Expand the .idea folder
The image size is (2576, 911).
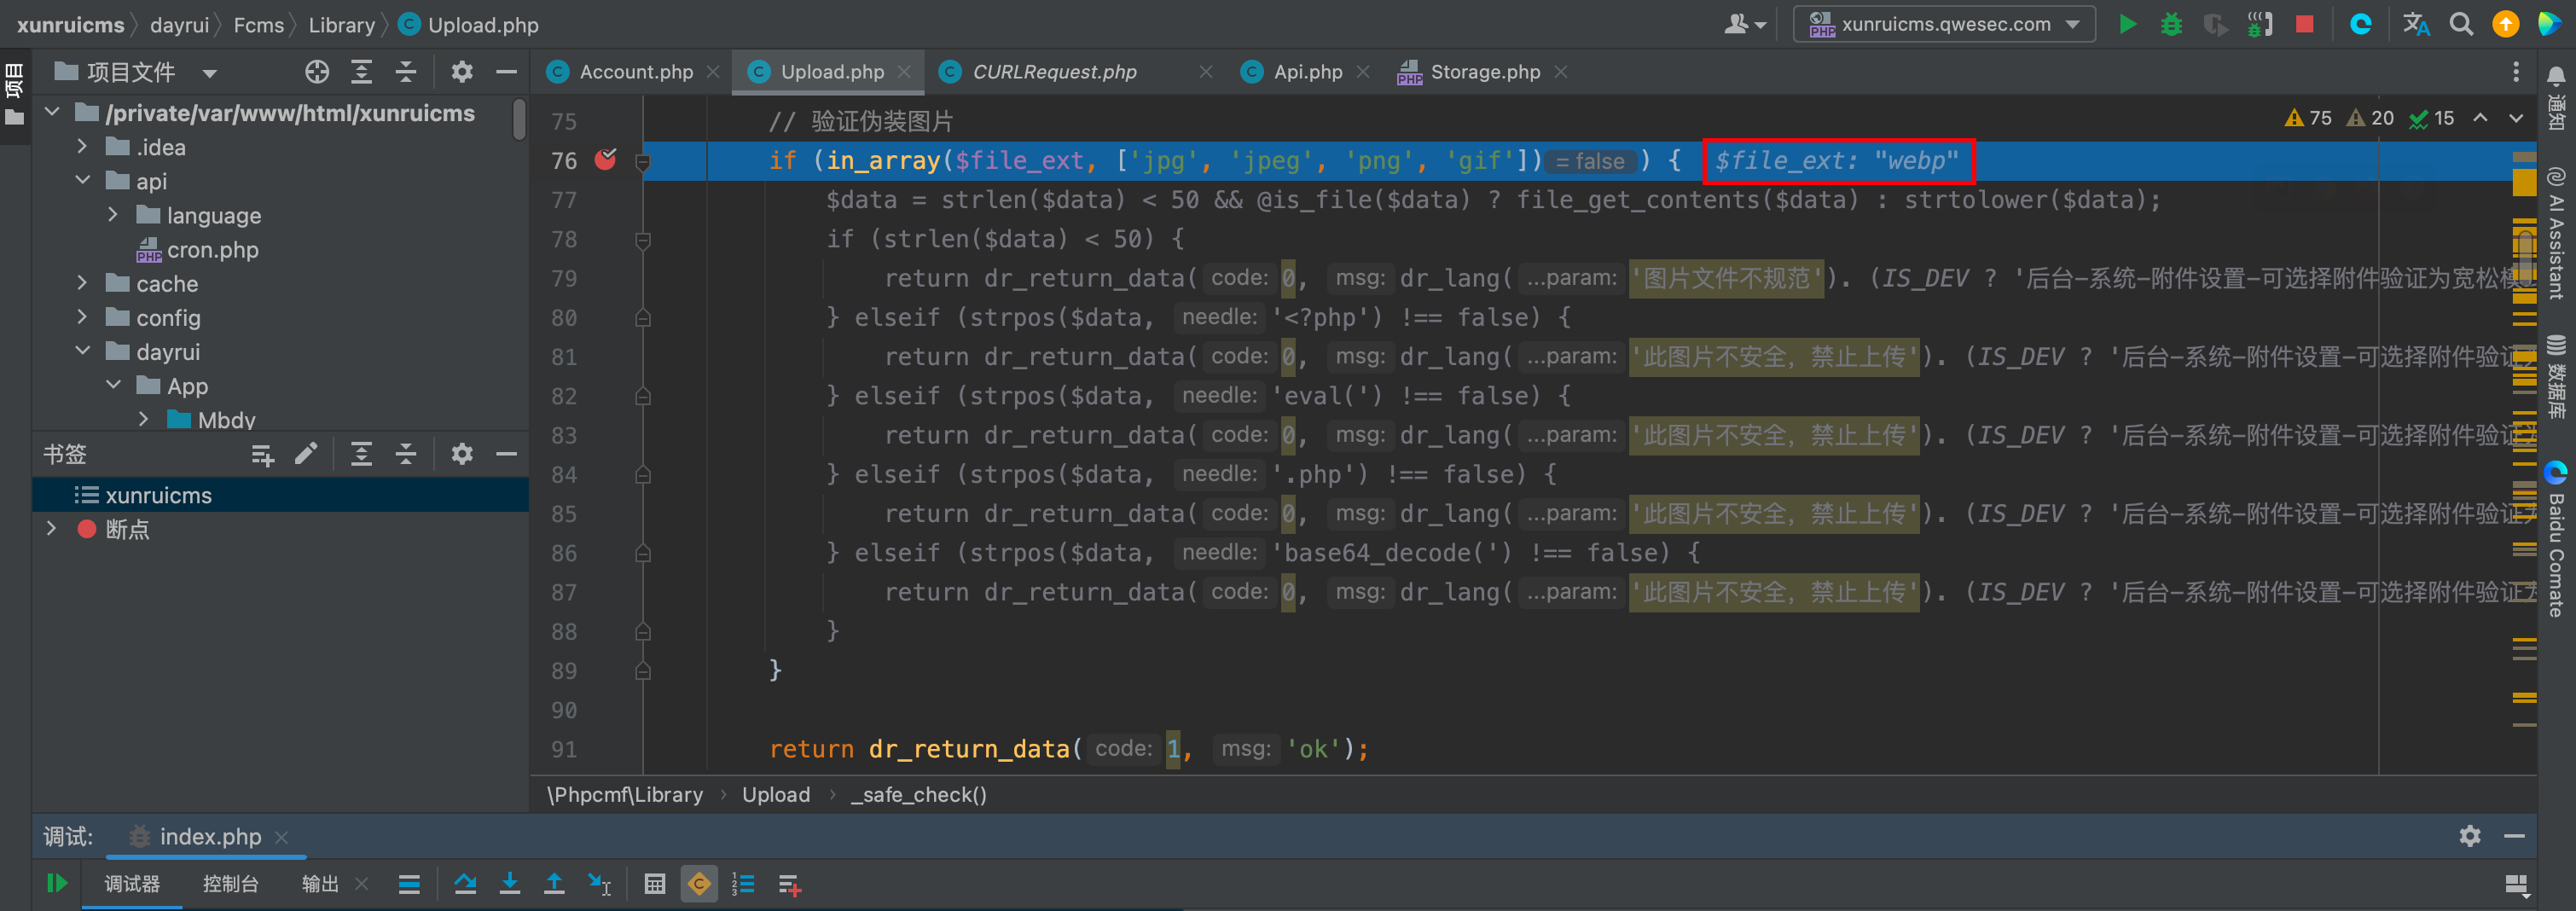[82, 147]
